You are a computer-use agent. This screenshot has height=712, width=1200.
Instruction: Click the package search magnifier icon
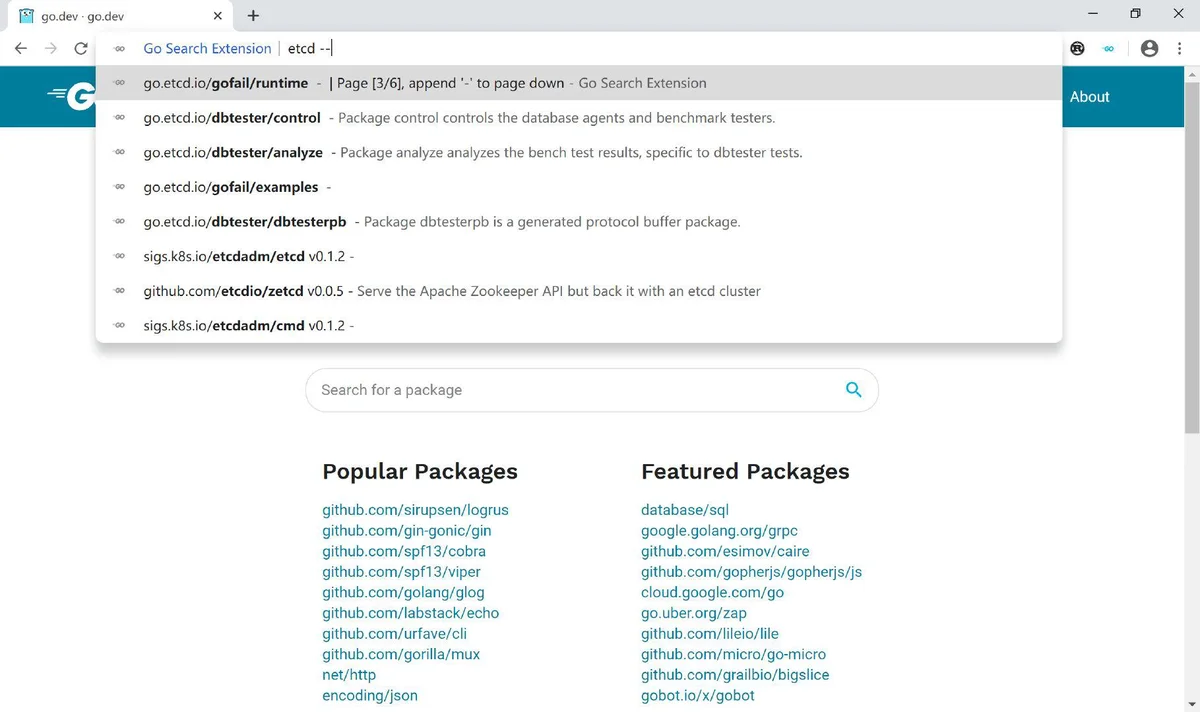(x=853, y=390)
